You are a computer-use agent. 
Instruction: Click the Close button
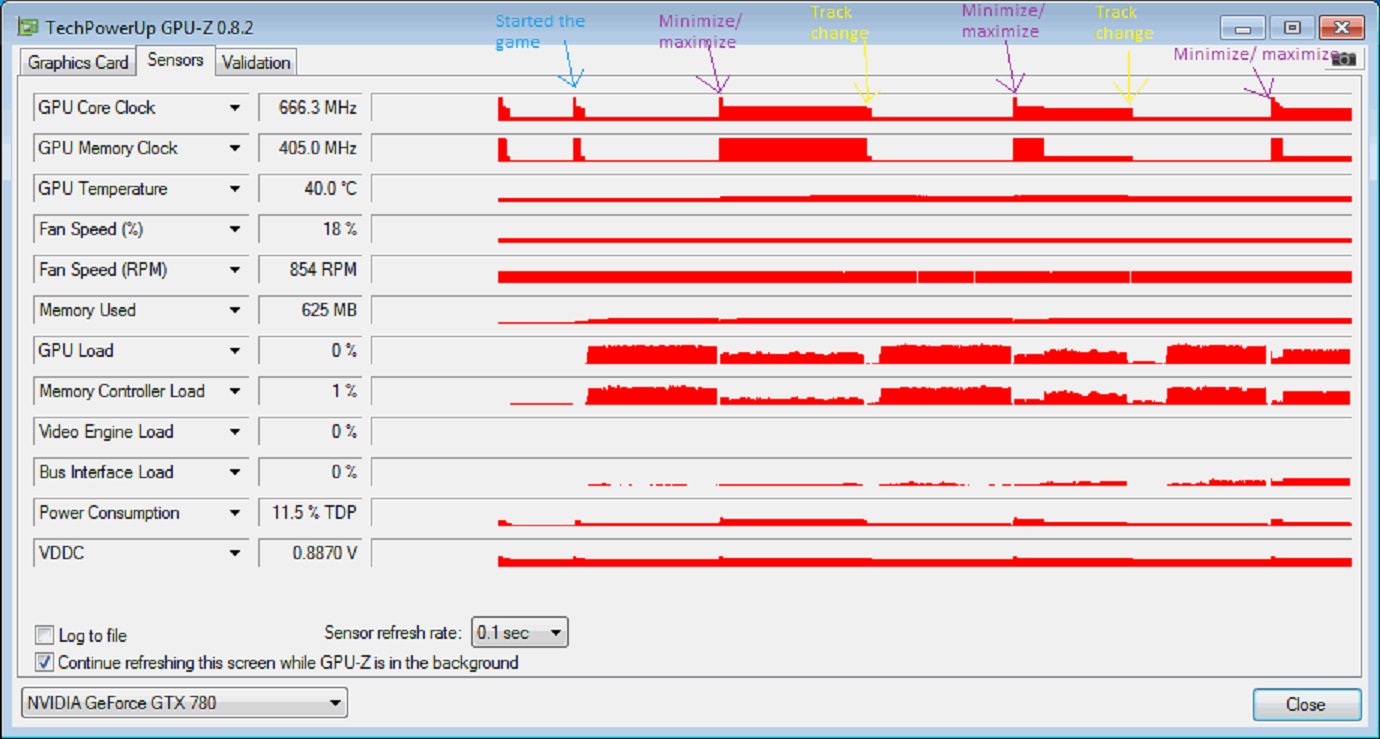1306,704
